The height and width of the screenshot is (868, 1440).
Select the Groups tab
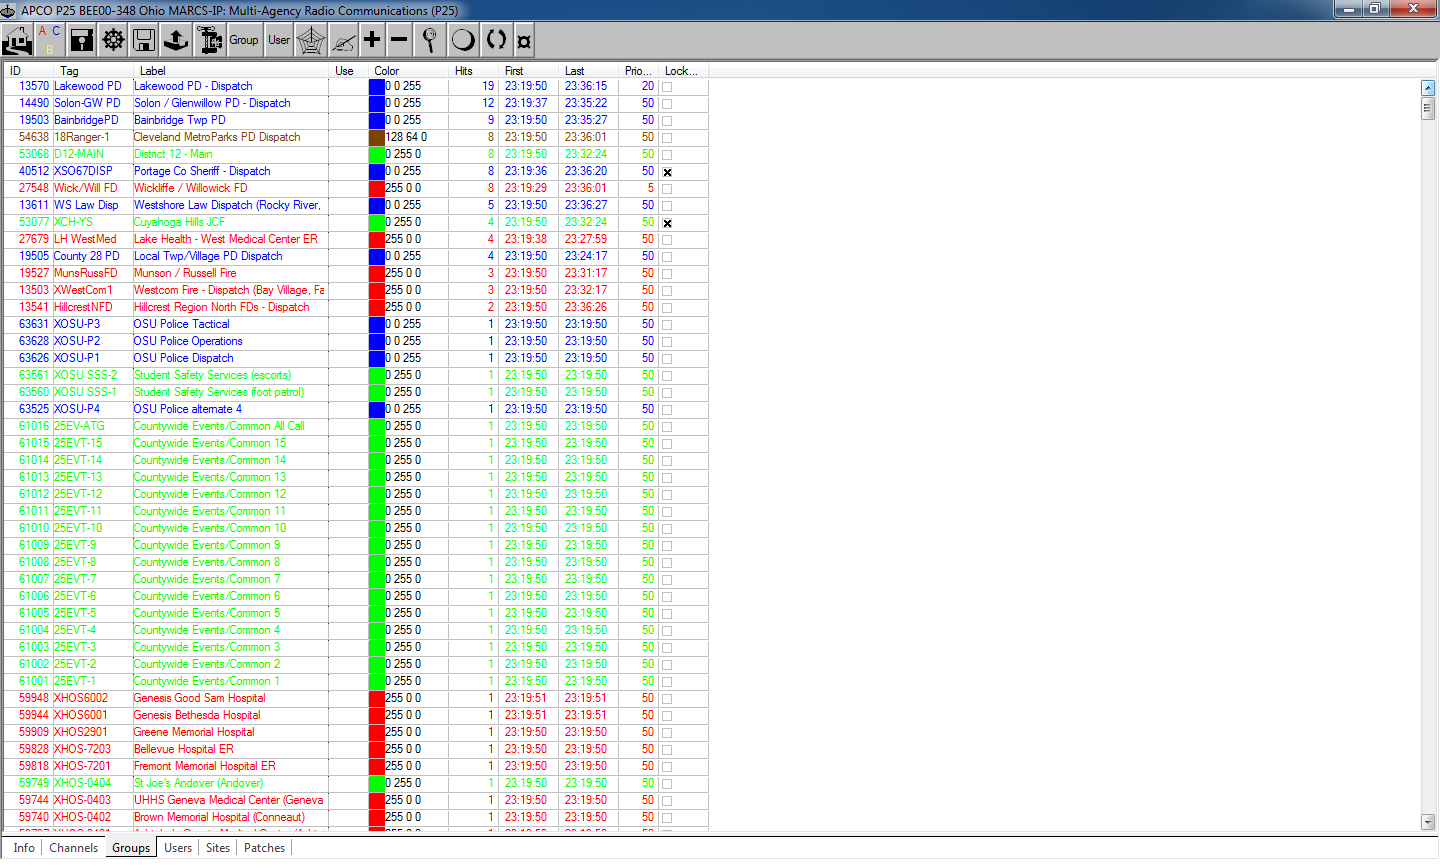[131, 848]
